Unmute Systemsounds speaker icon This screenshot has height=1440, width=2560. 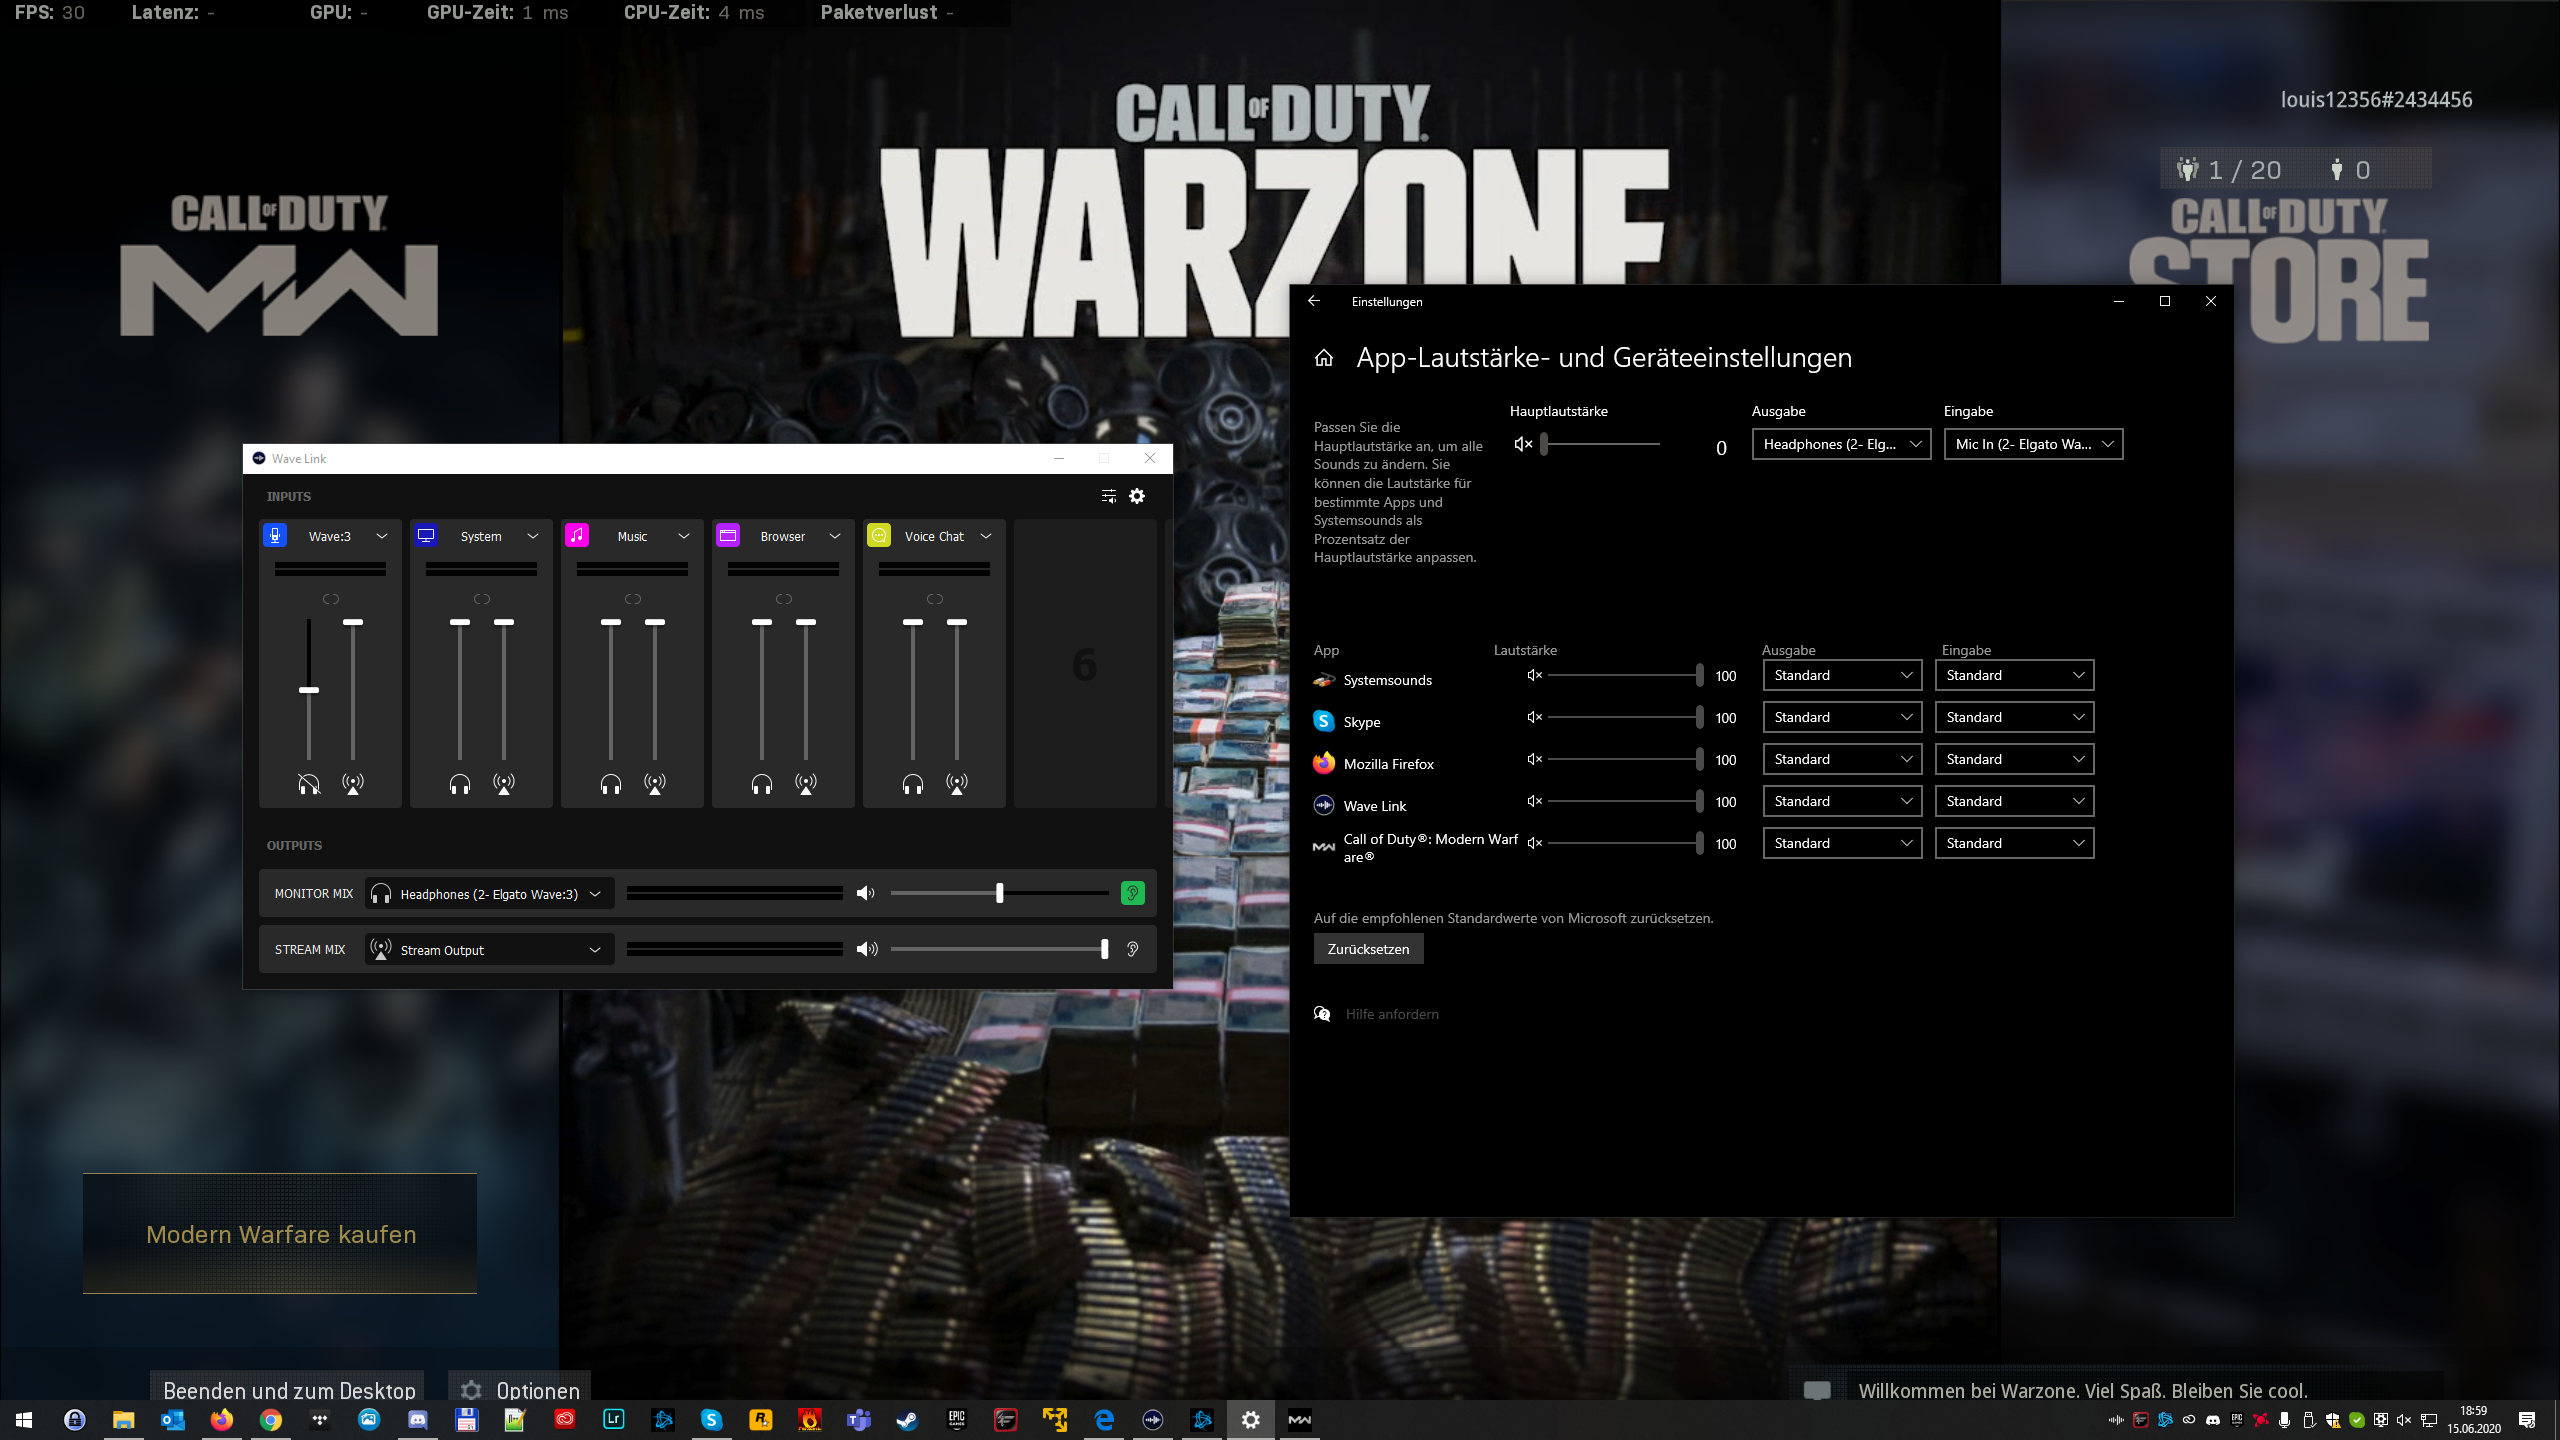click(x=1535, y=676)
